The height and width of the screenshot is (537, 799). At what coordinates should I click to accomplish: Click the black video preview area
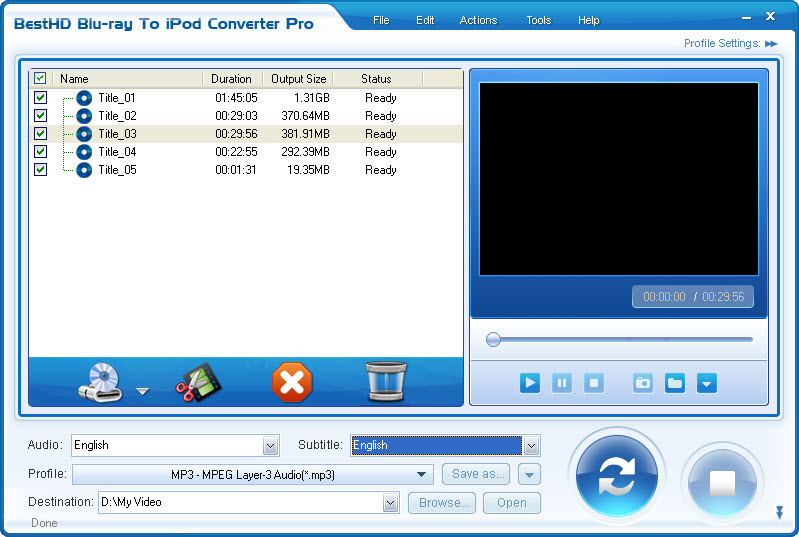coord(619,179)
